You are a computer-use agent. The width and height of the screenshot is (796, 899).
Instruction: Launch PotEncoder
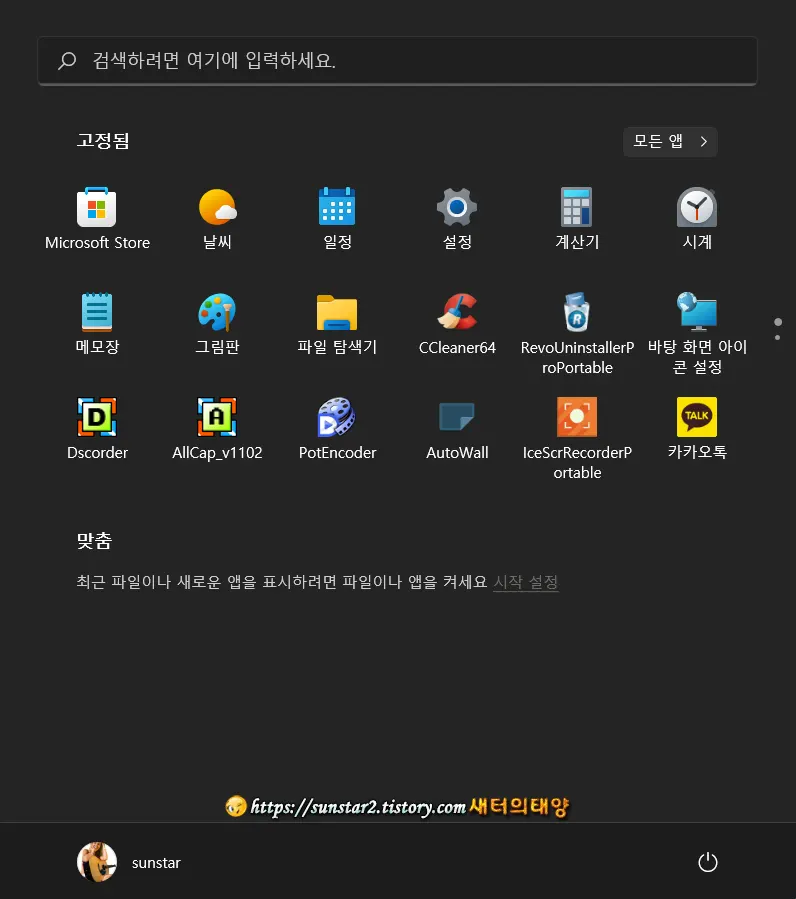[x=337, y=429]
